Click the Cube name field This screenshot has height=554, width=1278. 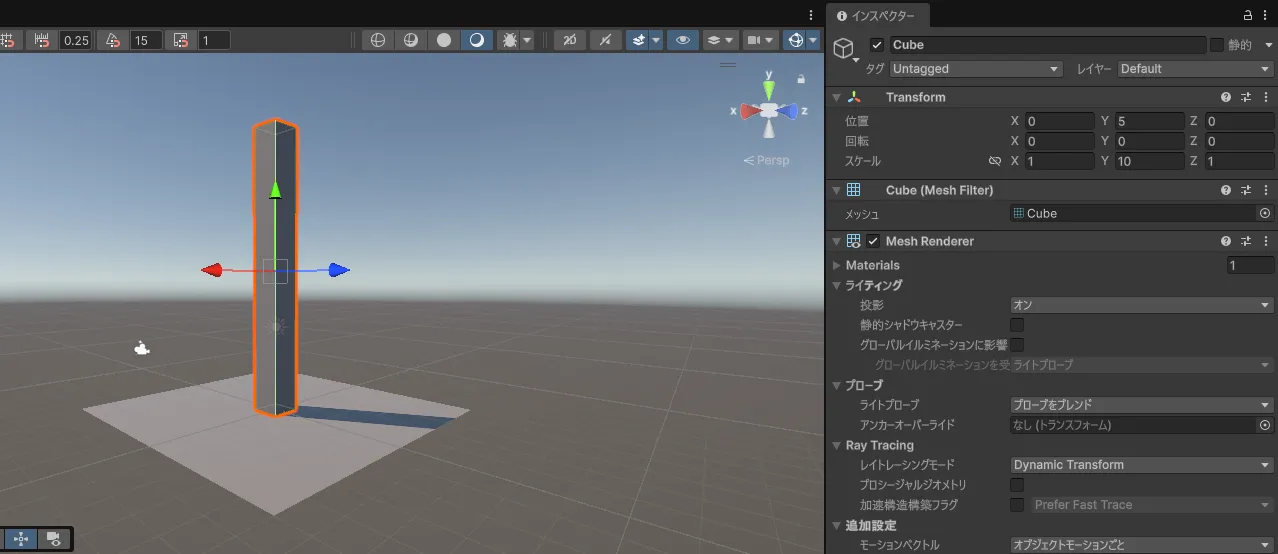[x=1047, y=45]
